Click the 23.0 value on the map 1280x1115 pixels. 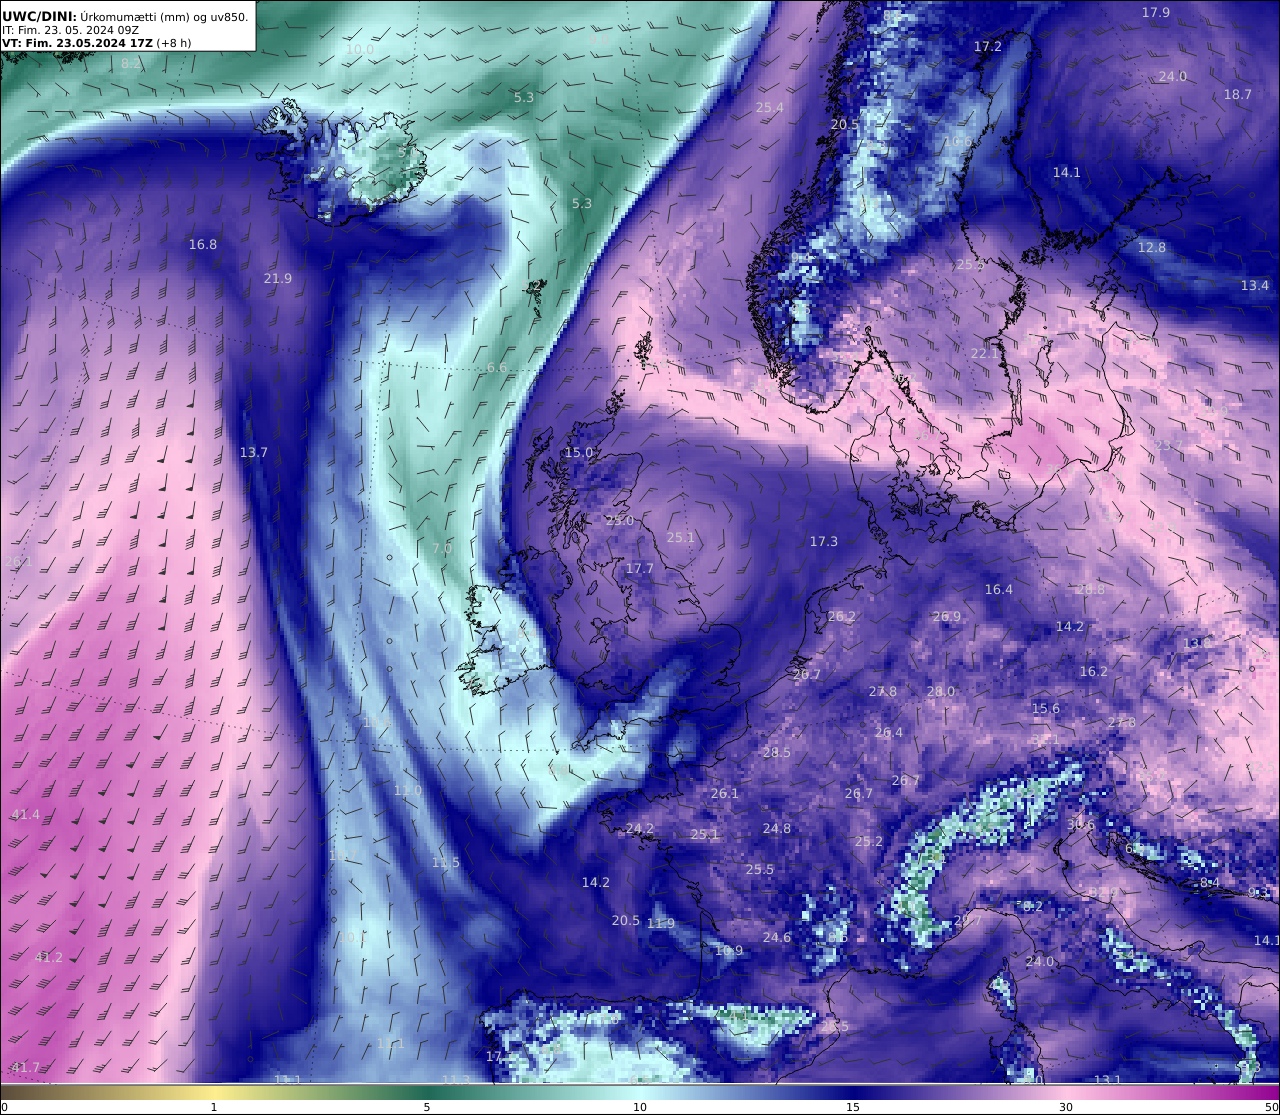[x=620, y=520]
